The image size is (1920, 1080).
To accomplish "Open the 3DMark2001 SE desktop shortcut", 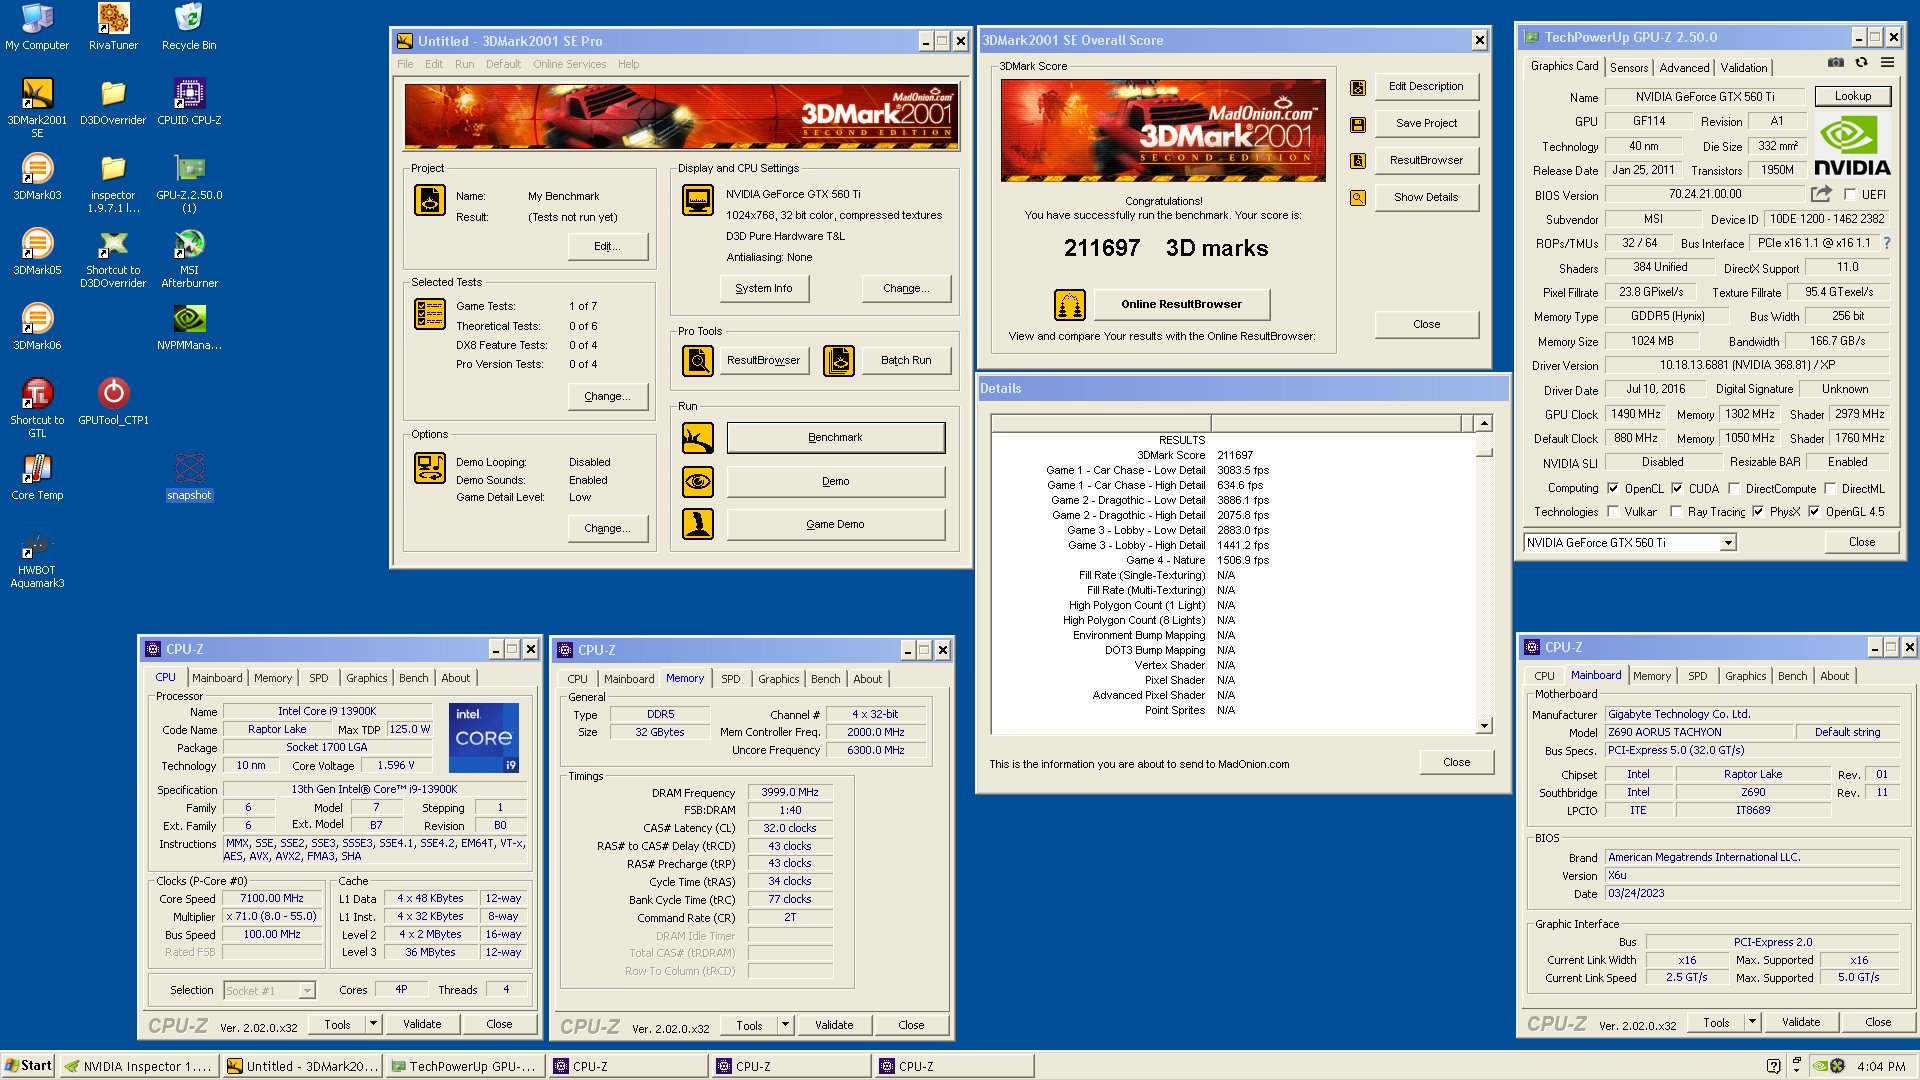I will coord(37,108).
